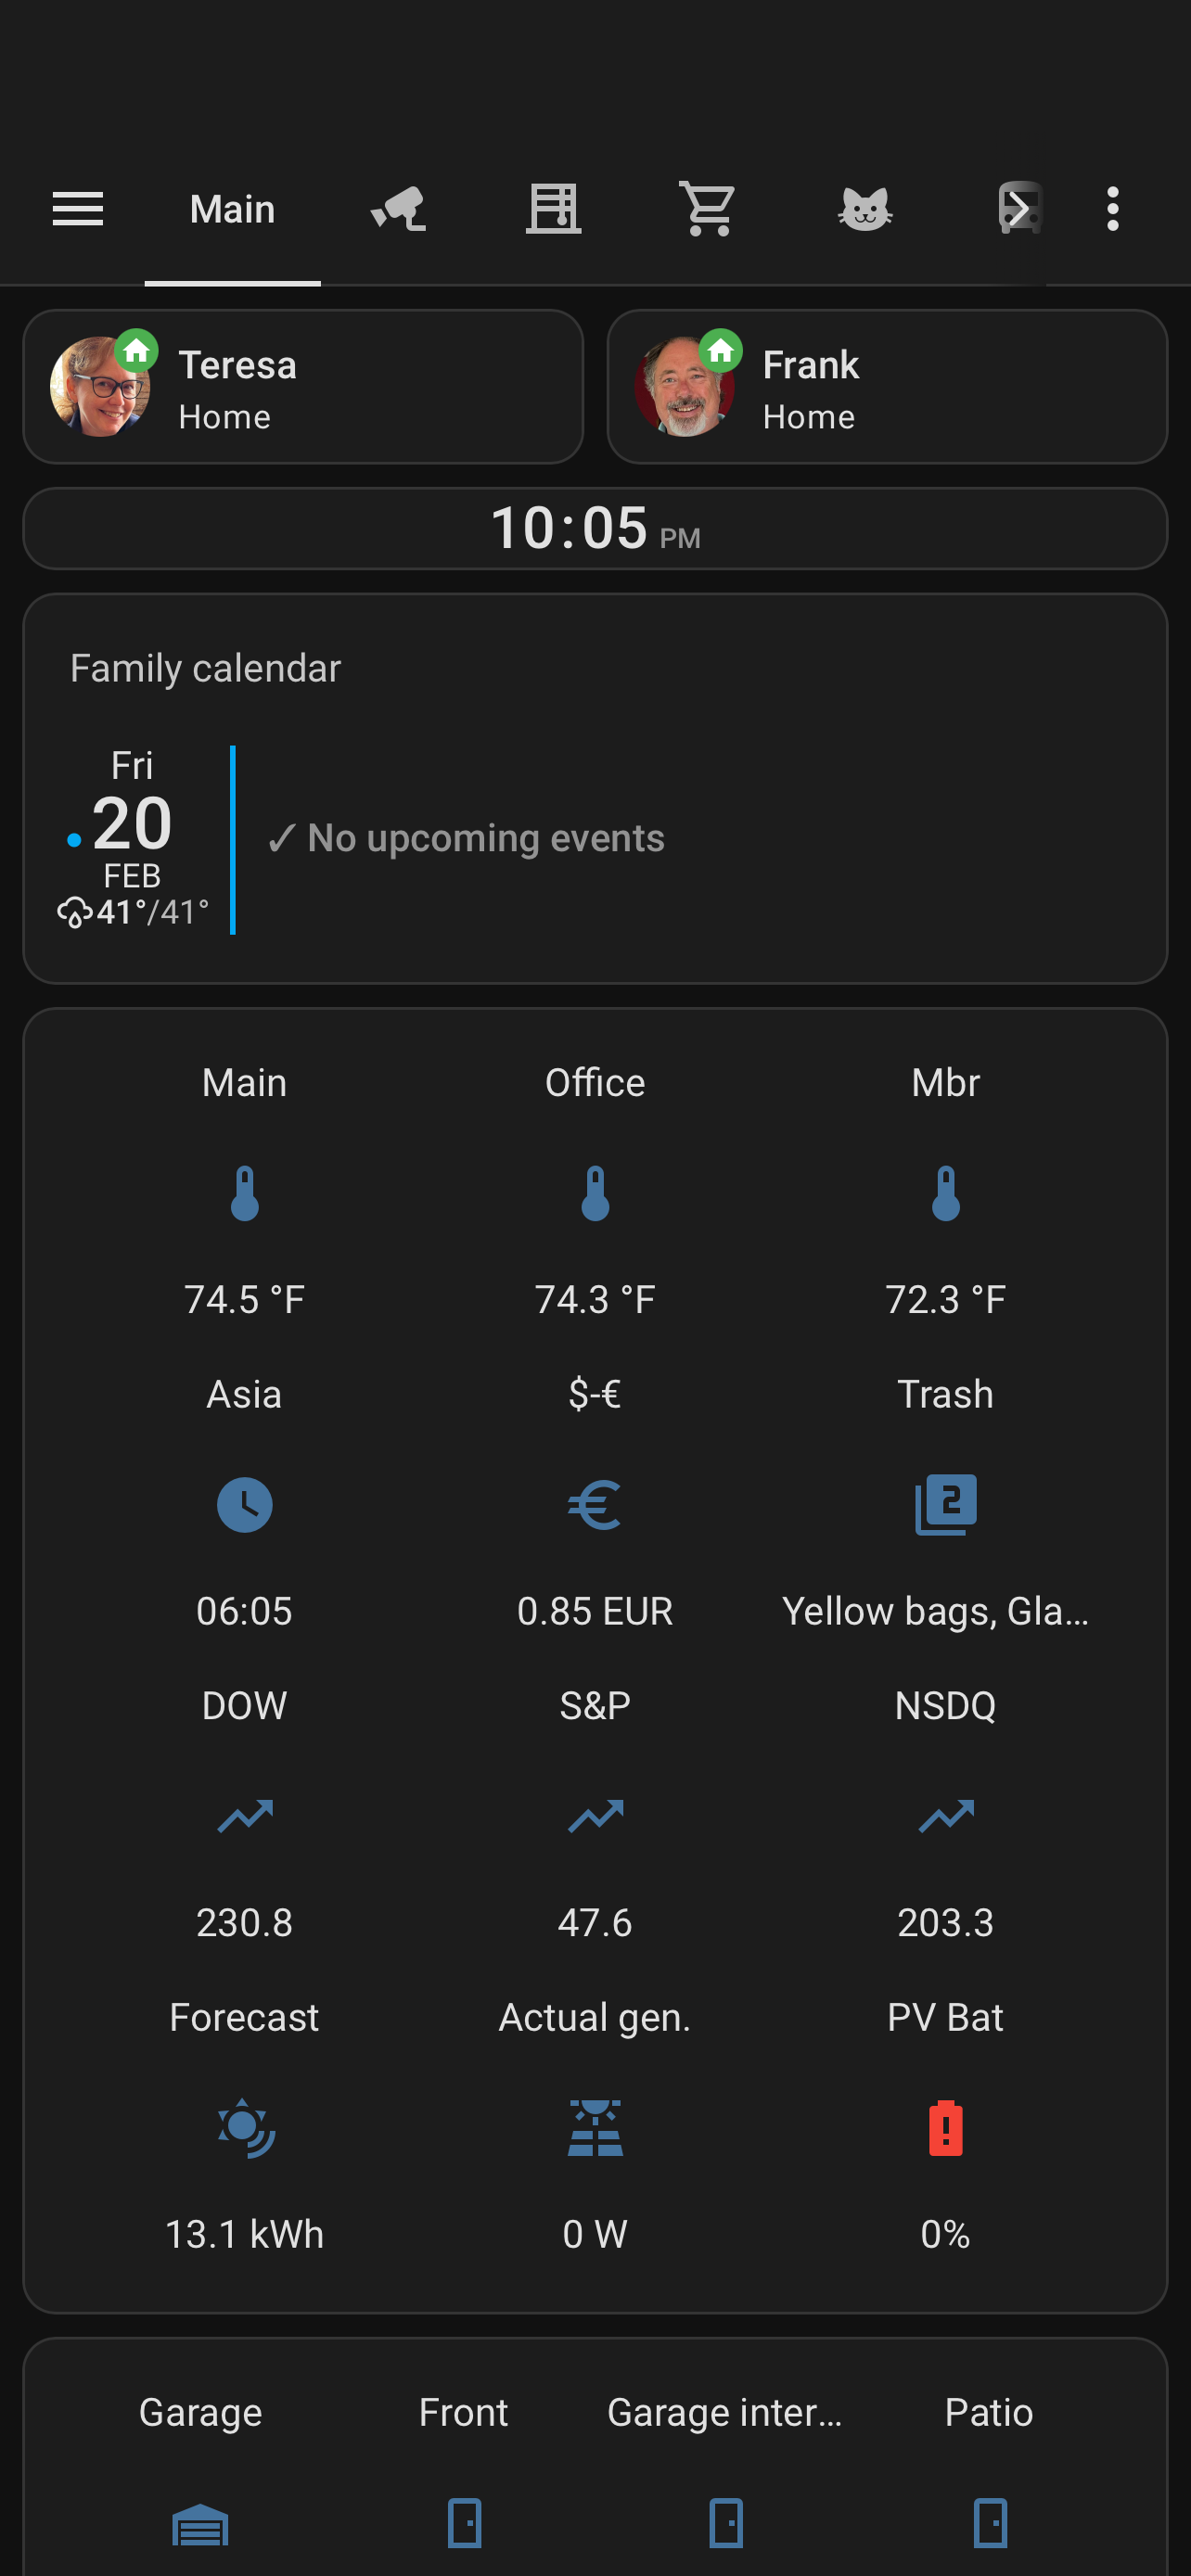
Task: Open the shopping cart tab
Action: pos(708,210)
